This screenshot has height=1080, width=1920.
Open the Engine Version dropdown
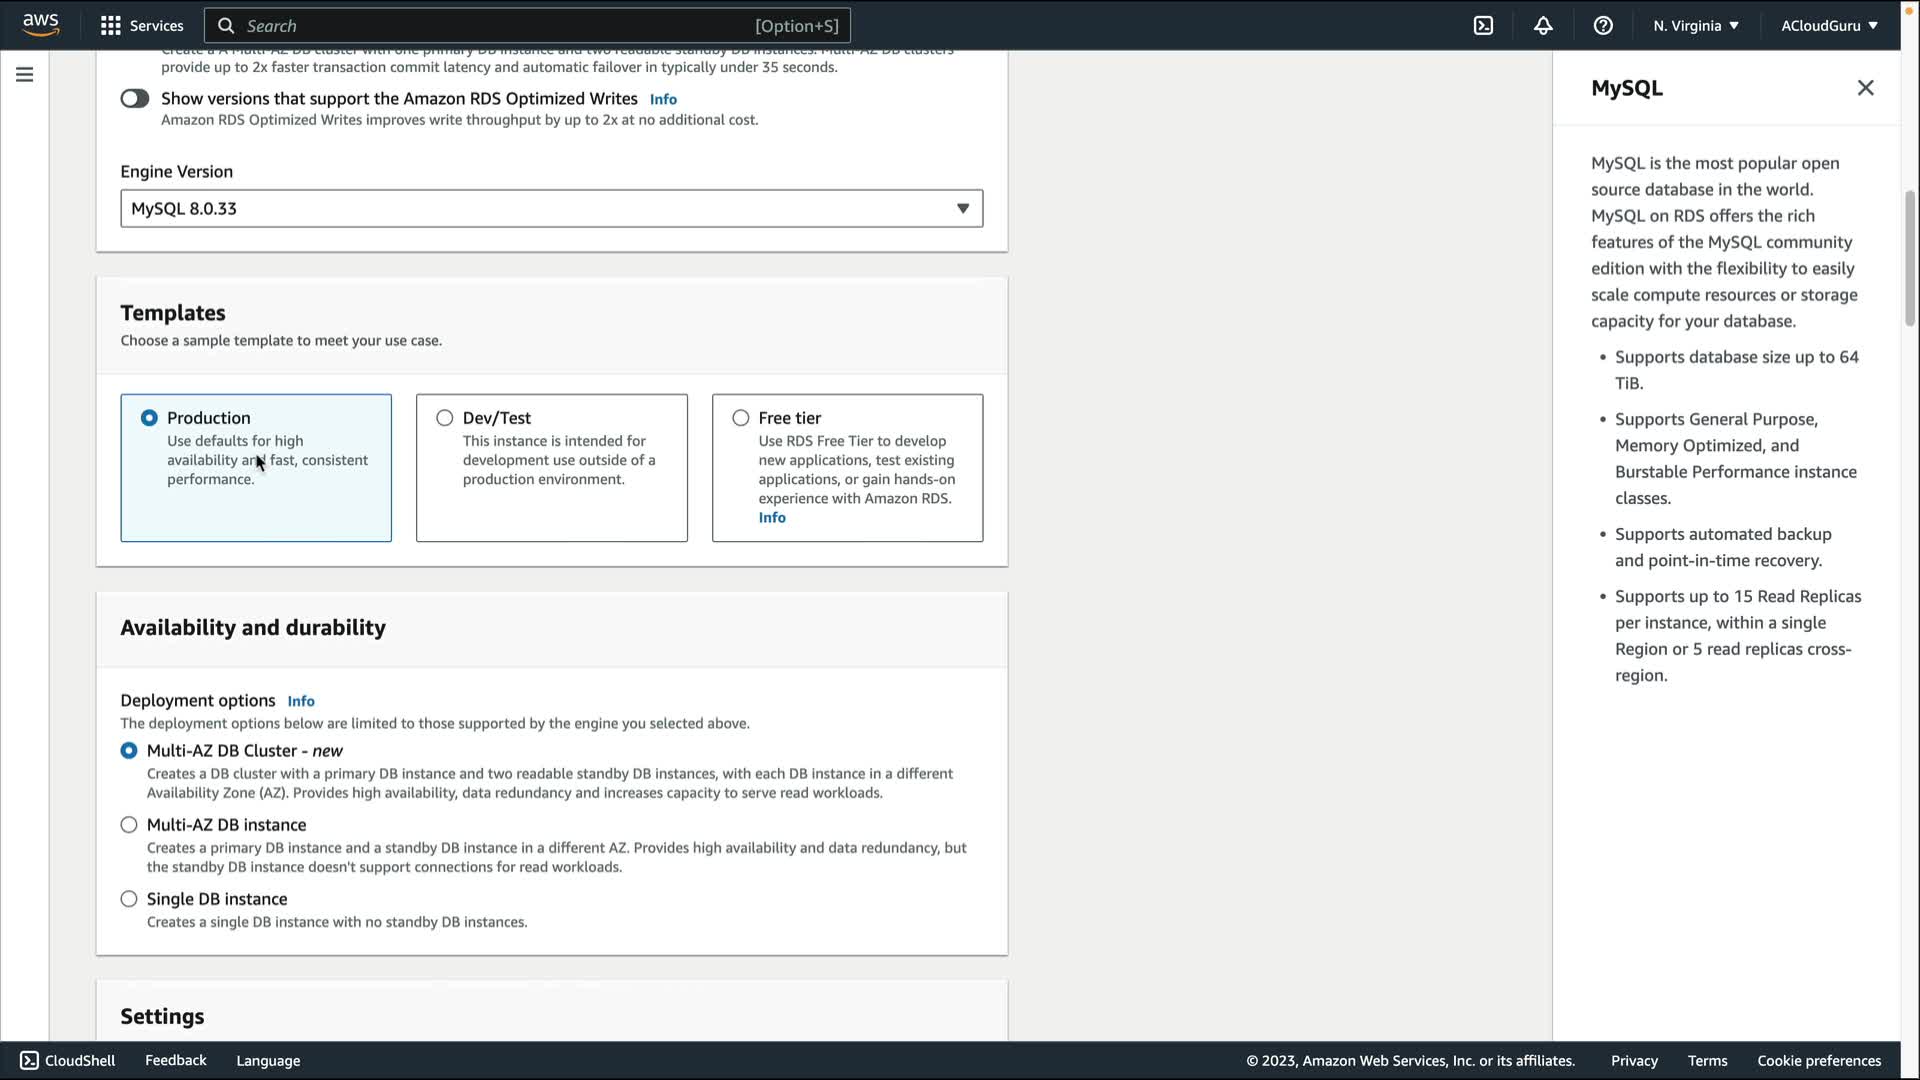pyautogui.click(x=551, y=209)
